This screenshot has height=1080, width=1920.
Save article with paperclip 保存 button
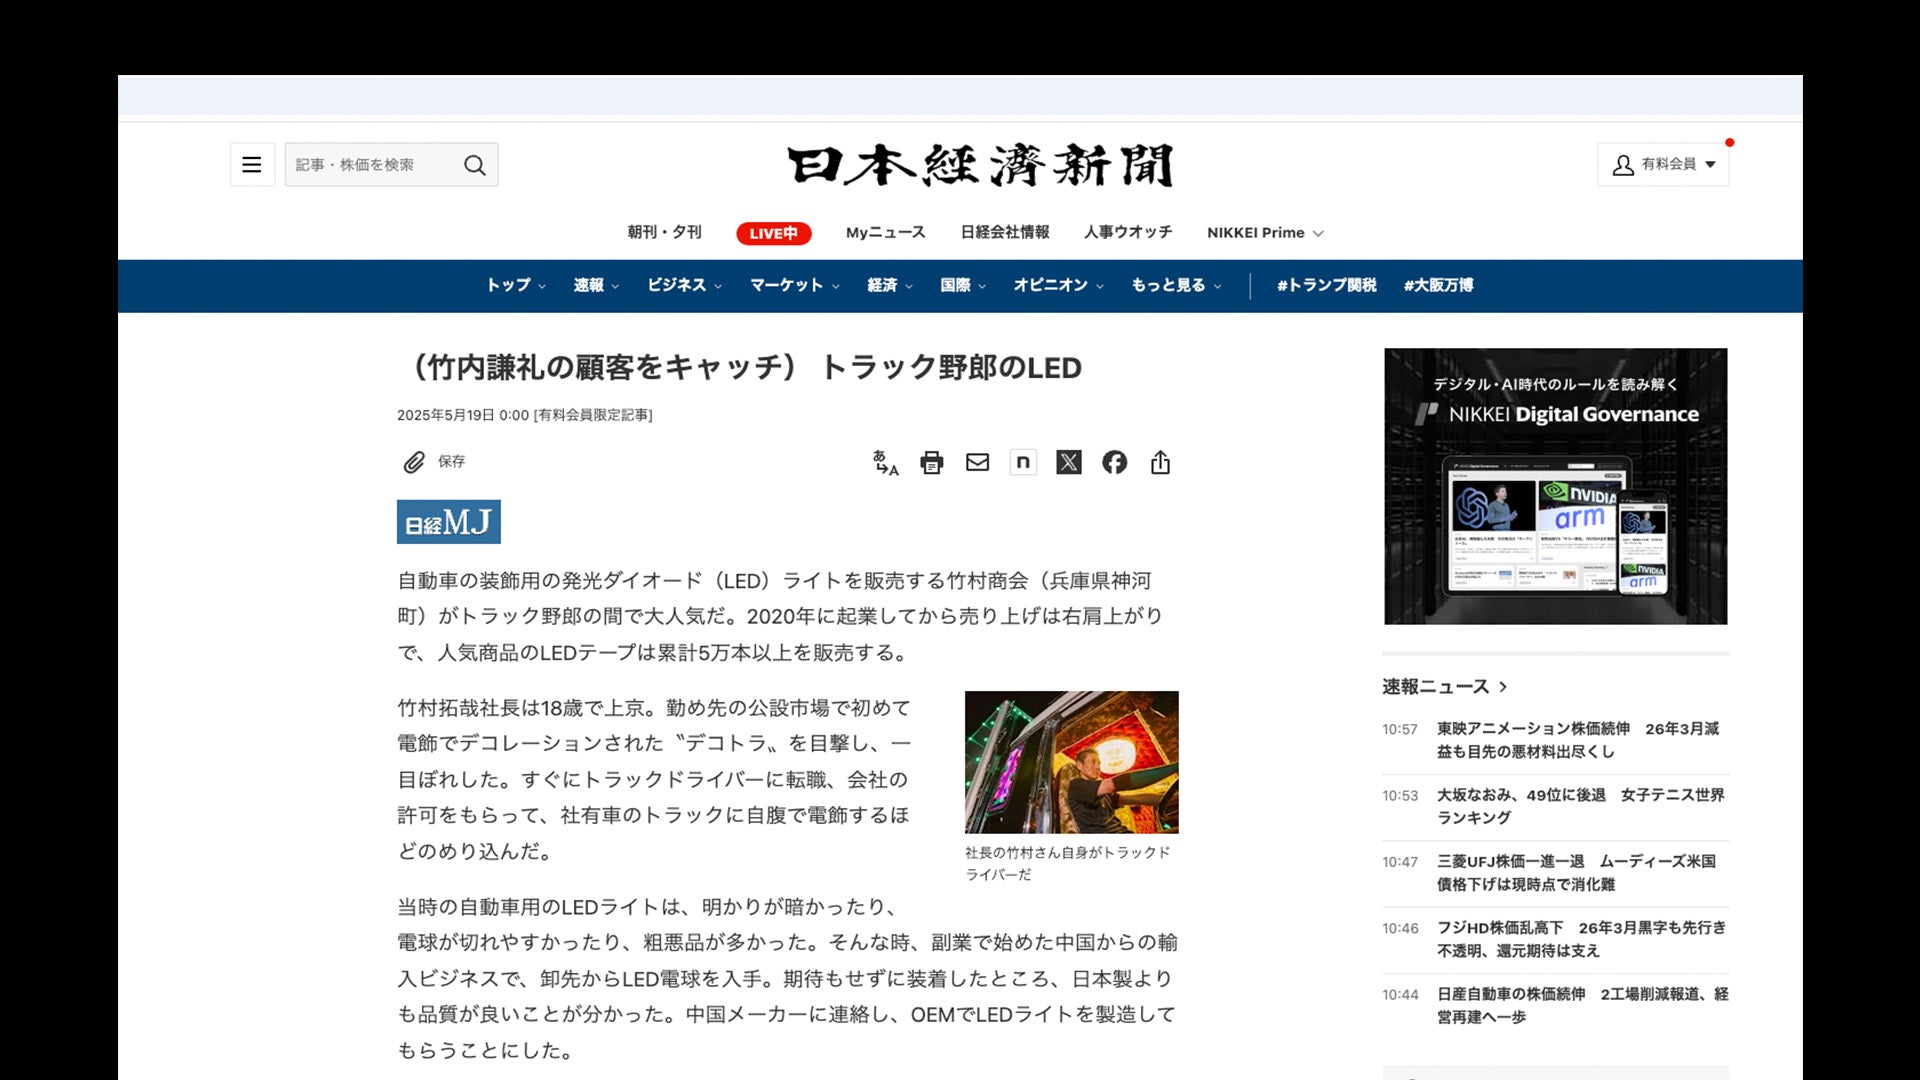[x=433, y=462]
